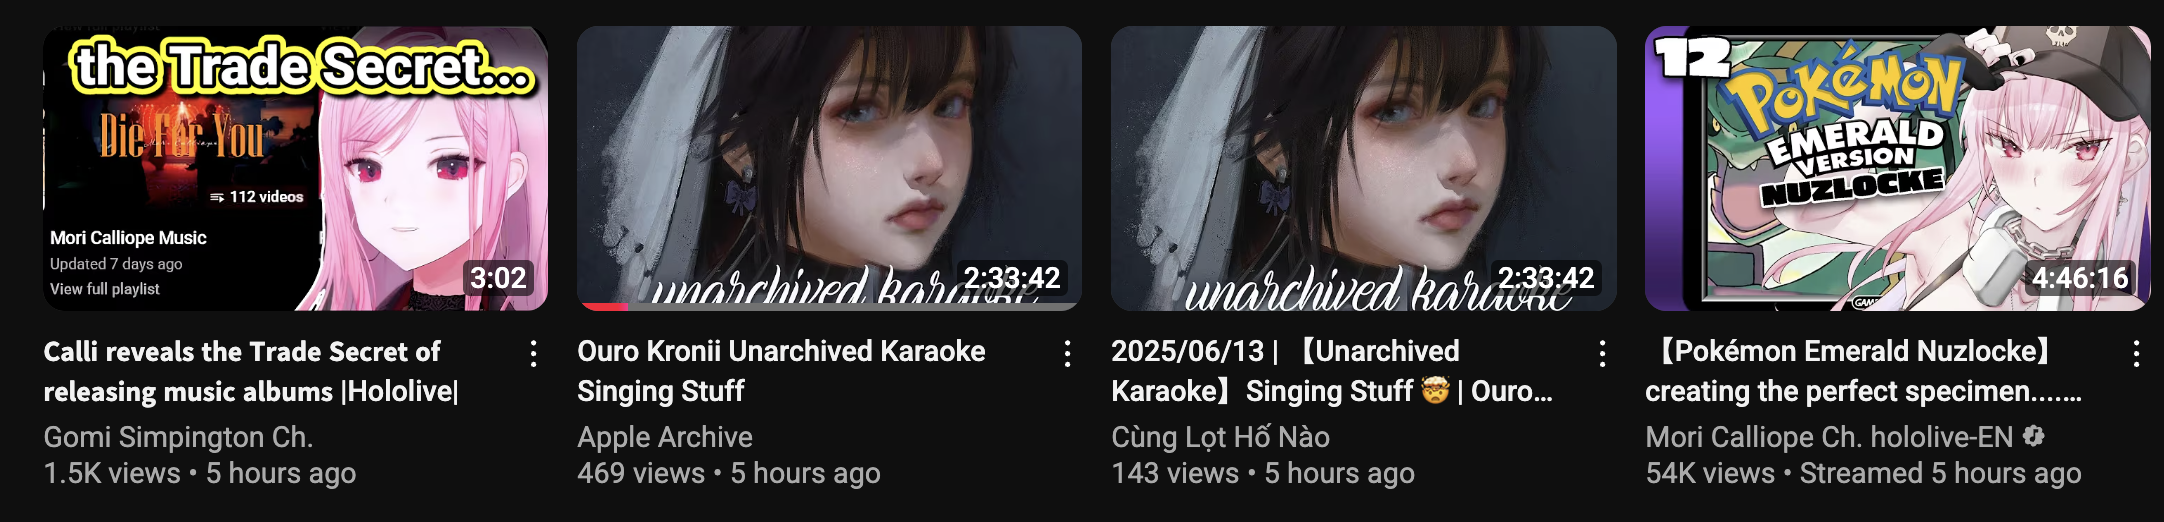Viewport: 2164px width, 522px height.
Task: Click verified badge beside Mori Calliope Ch. hololive-EN
Action: click(x=2033, y=436)
